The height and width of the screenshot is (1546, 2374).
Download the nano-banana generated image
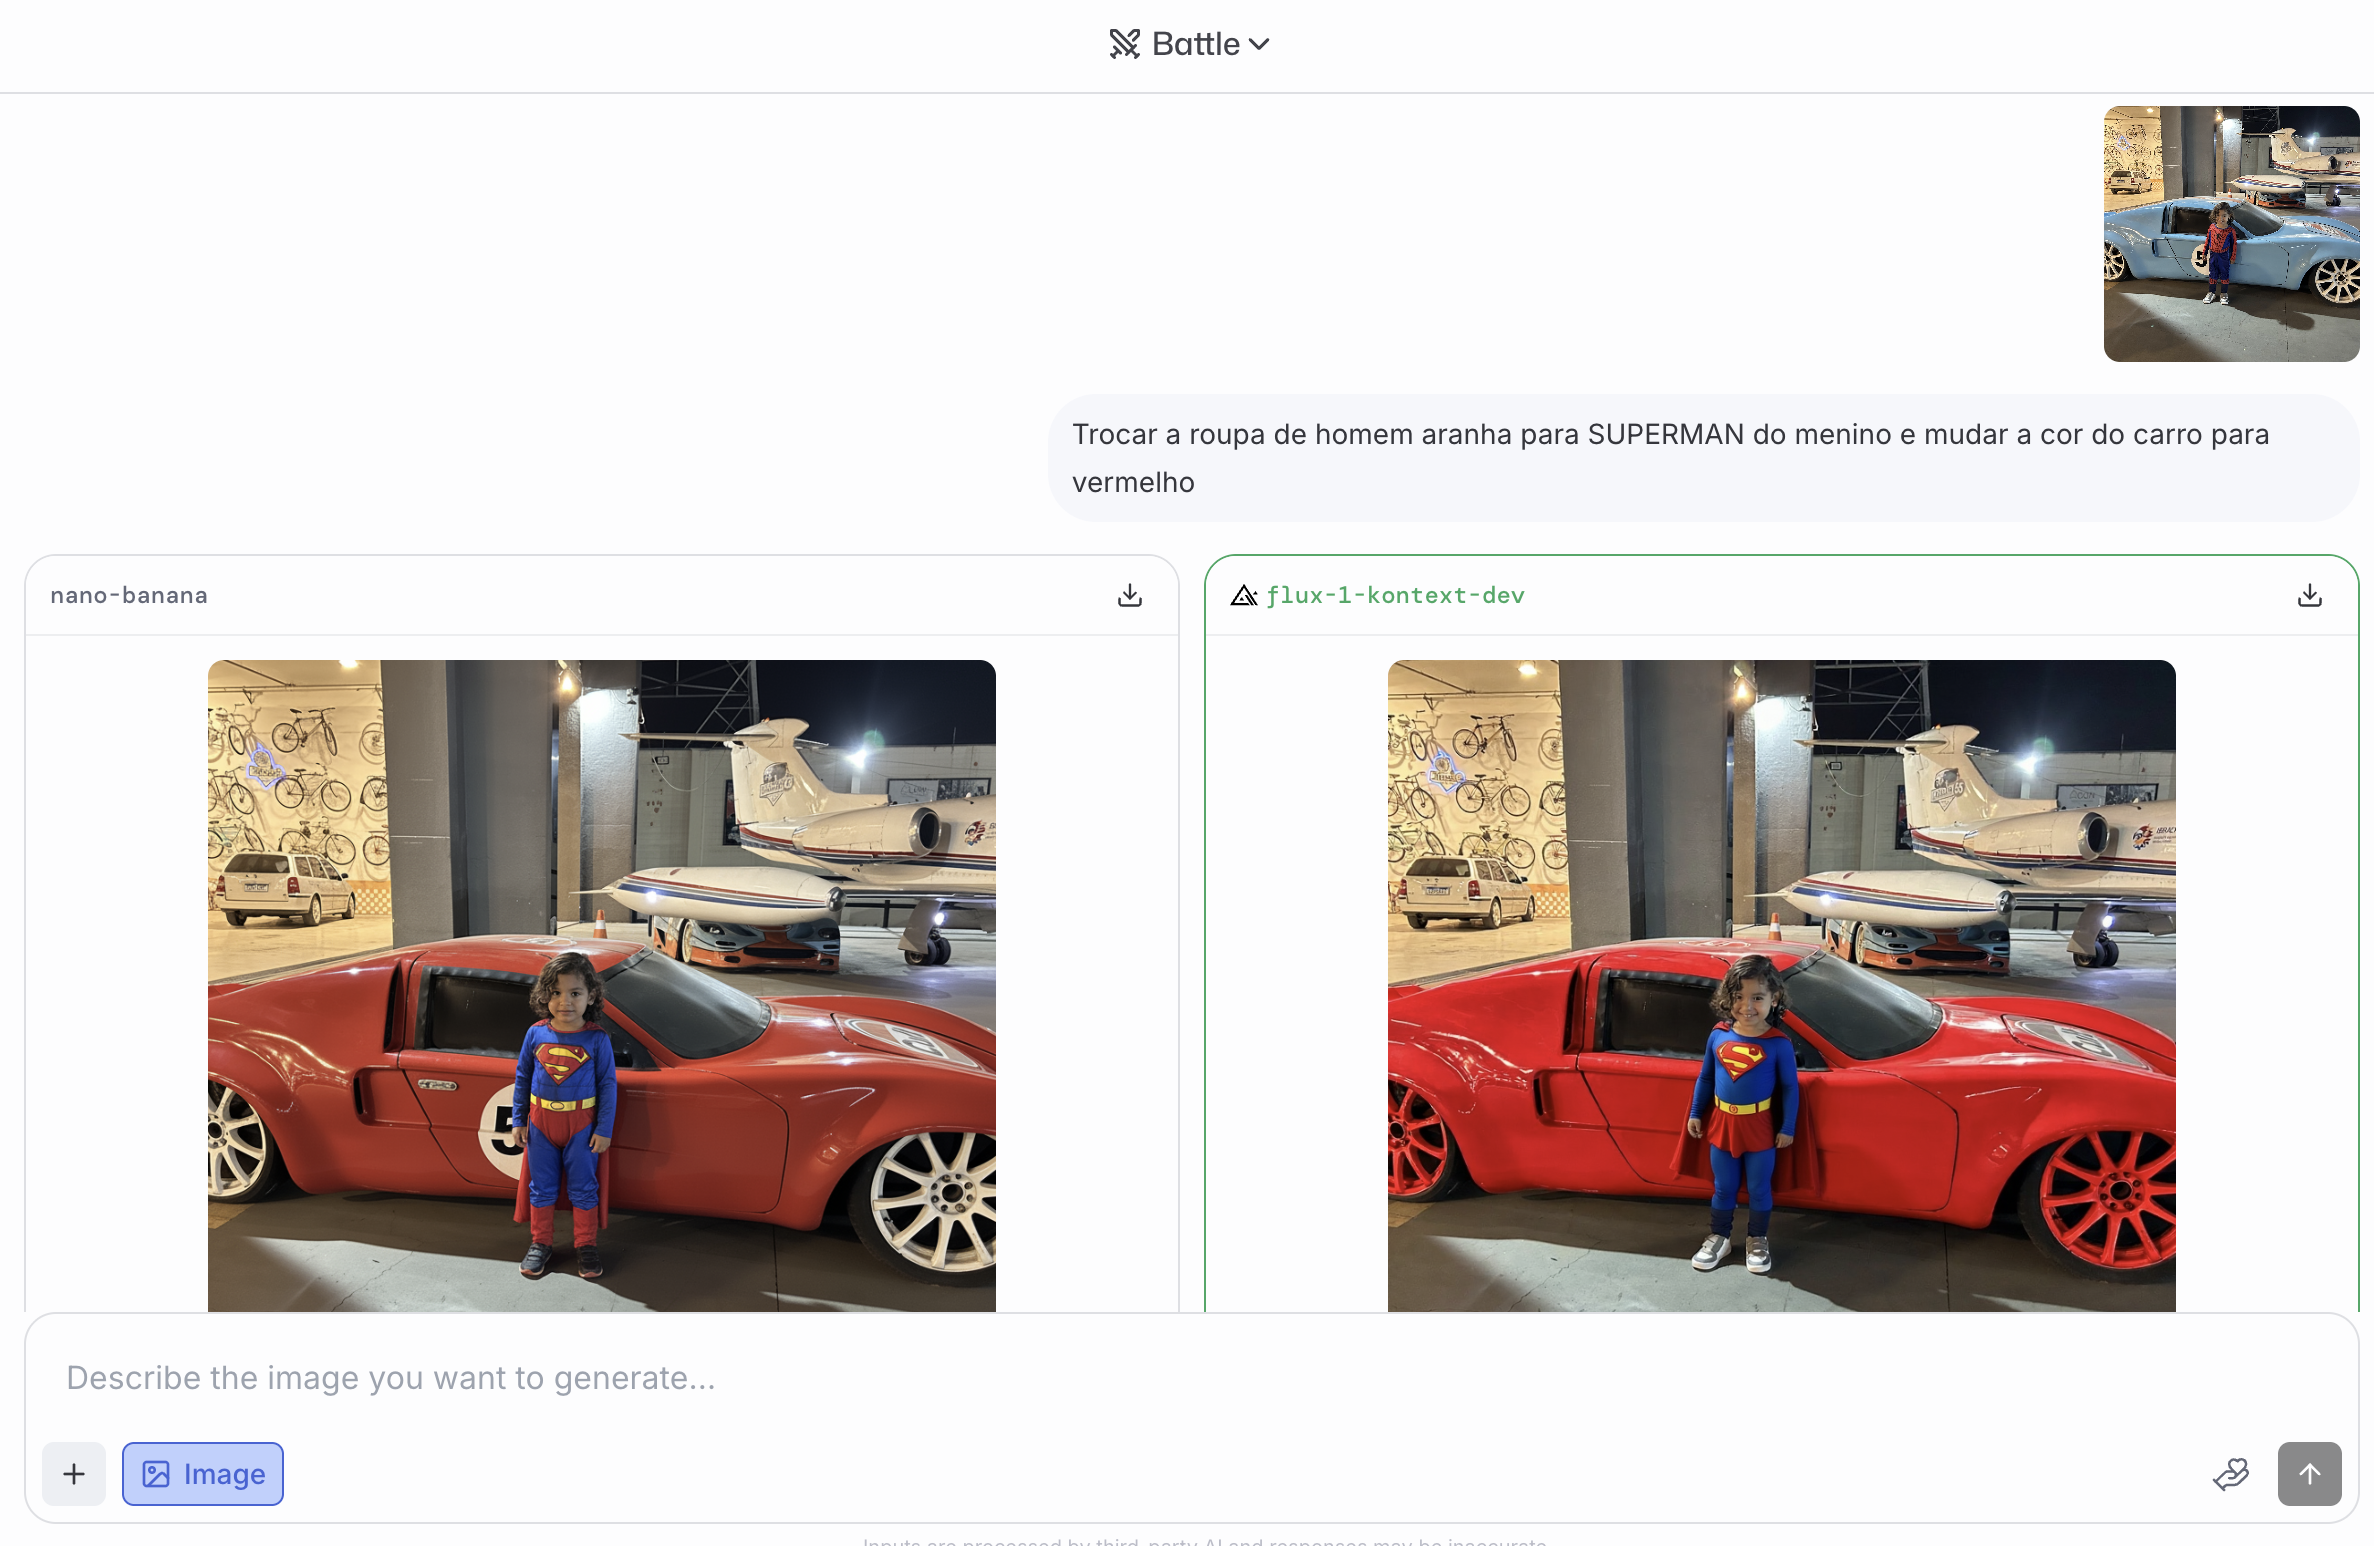click(x=1130, y=595)
